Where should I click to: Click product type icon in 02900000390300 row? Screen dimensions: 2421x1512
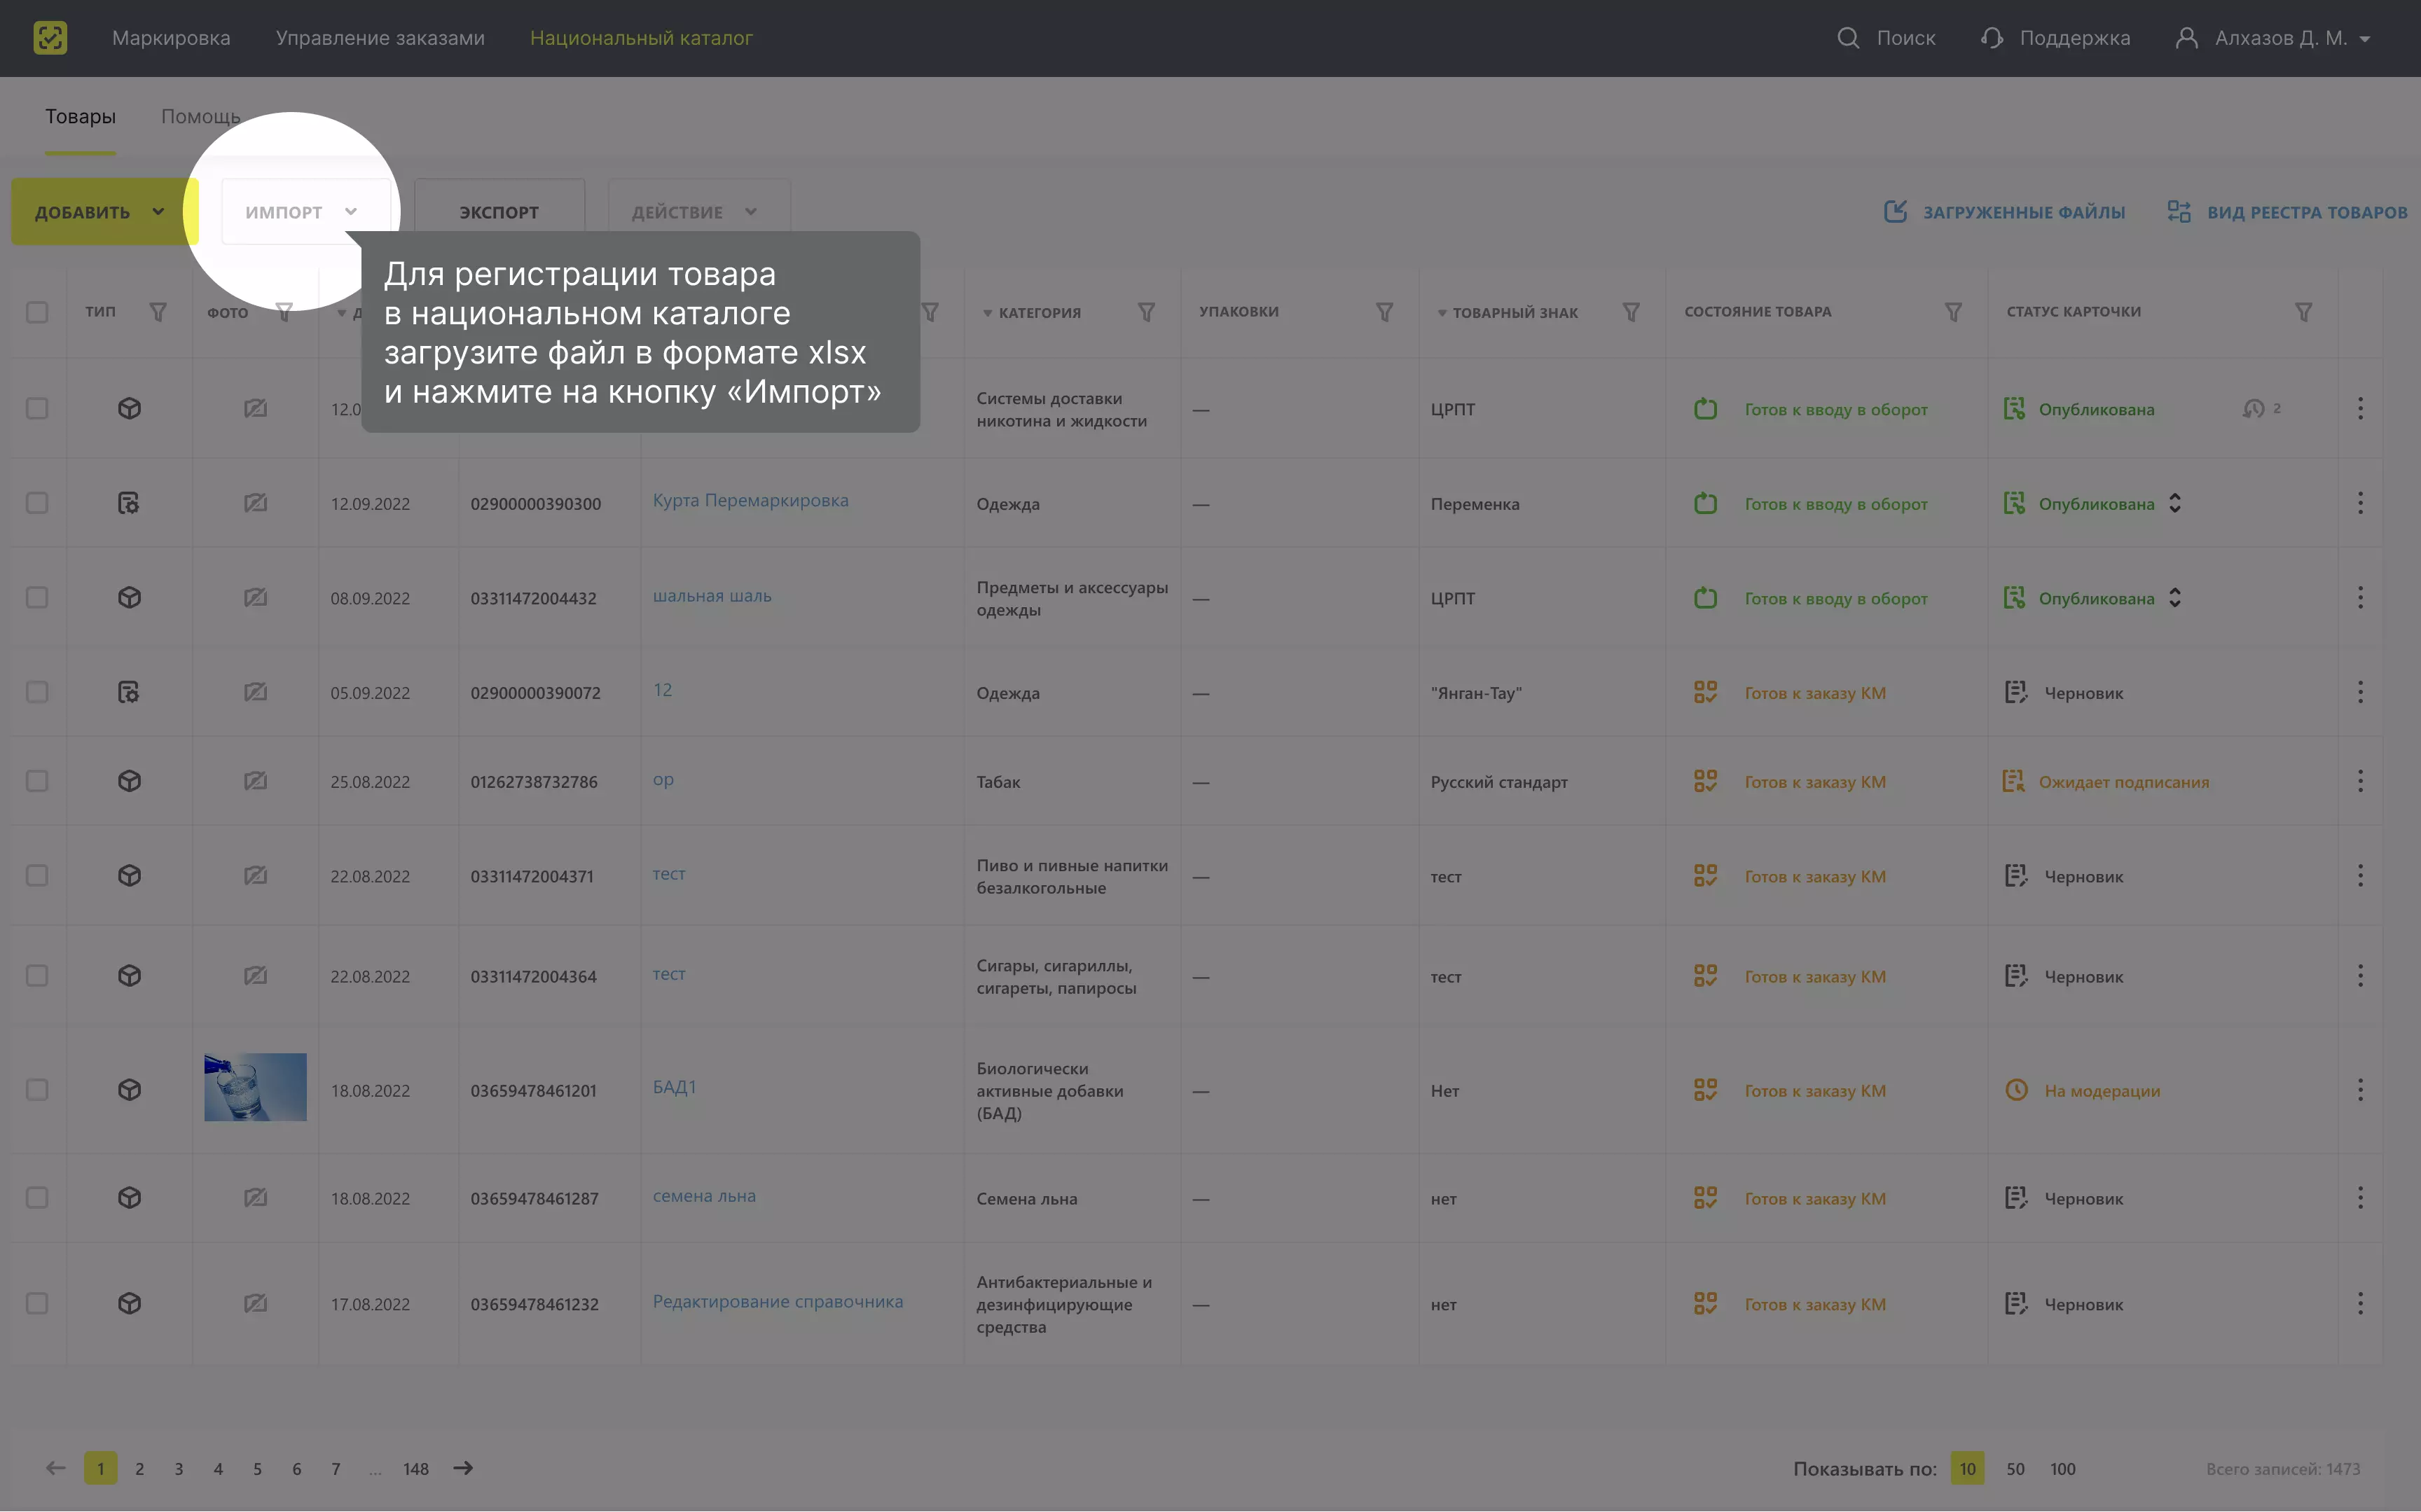[x=129, y=503]
